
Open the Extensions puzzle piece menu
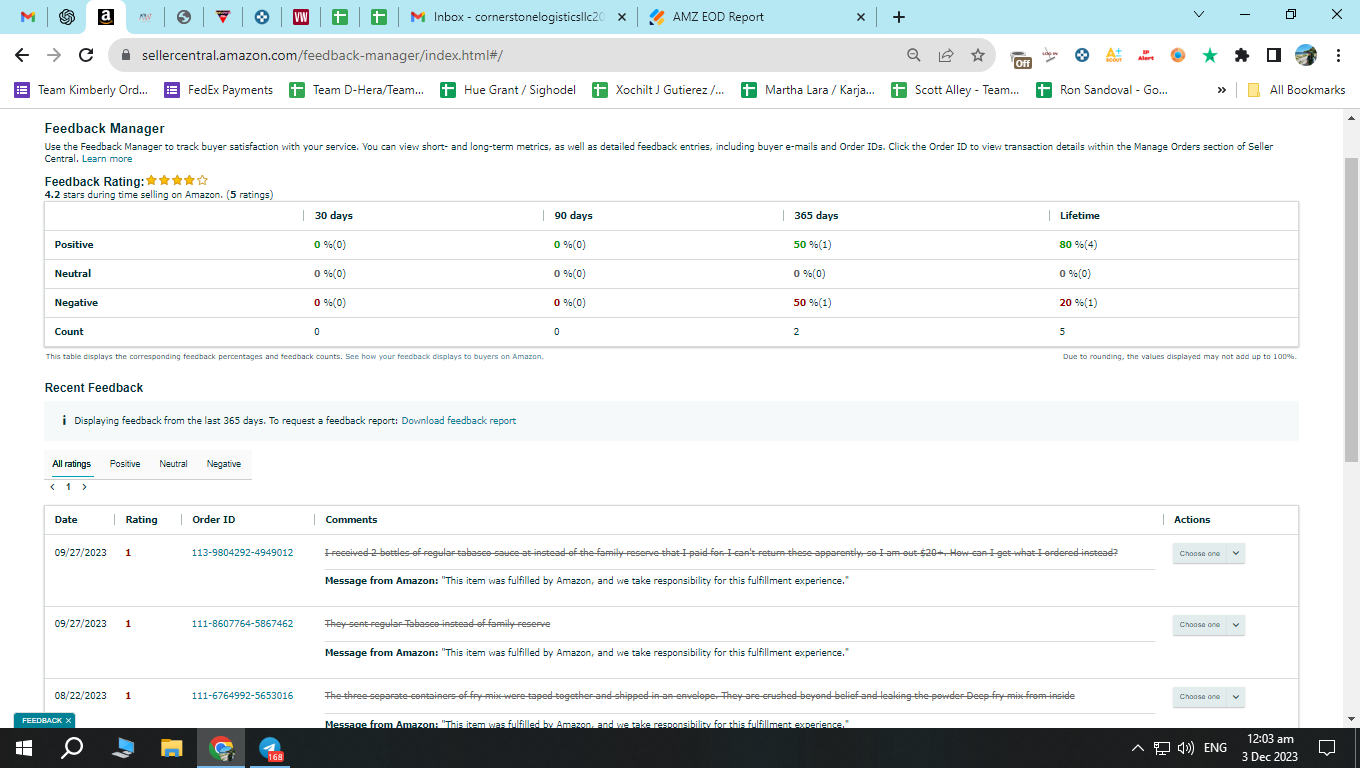1242,55
